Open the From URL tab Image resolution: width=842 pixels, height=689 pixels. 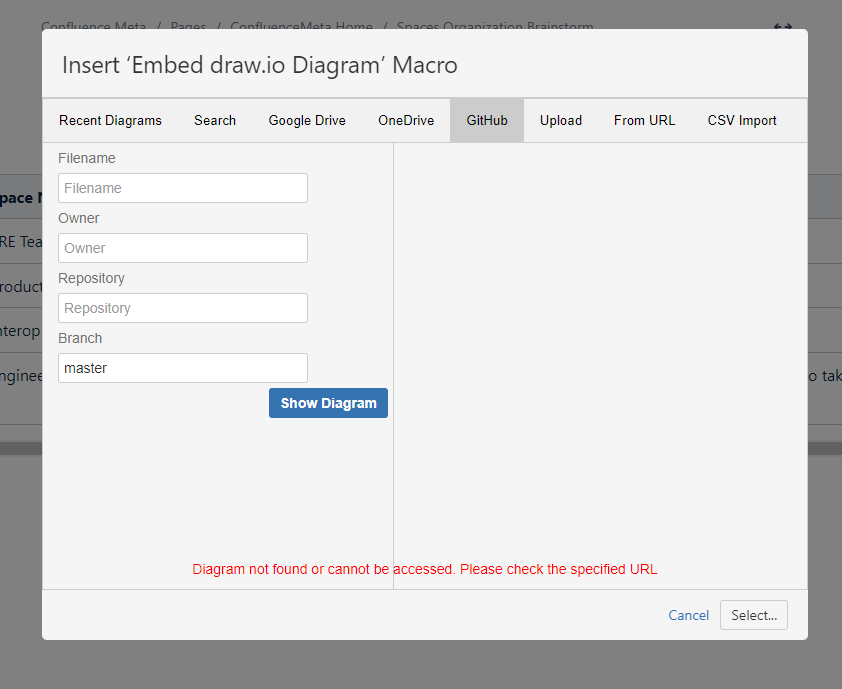point(644,120)
